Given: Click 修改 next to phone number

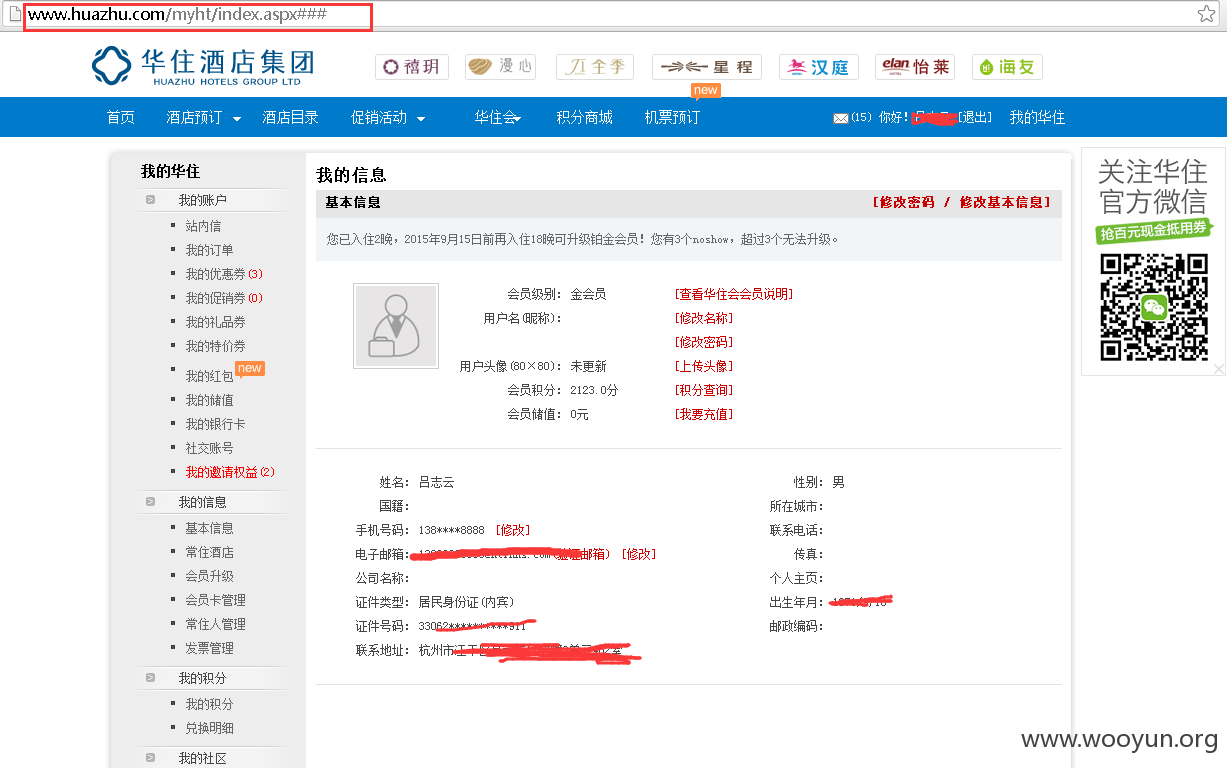Looking at the screenshot, I should 513,530.
